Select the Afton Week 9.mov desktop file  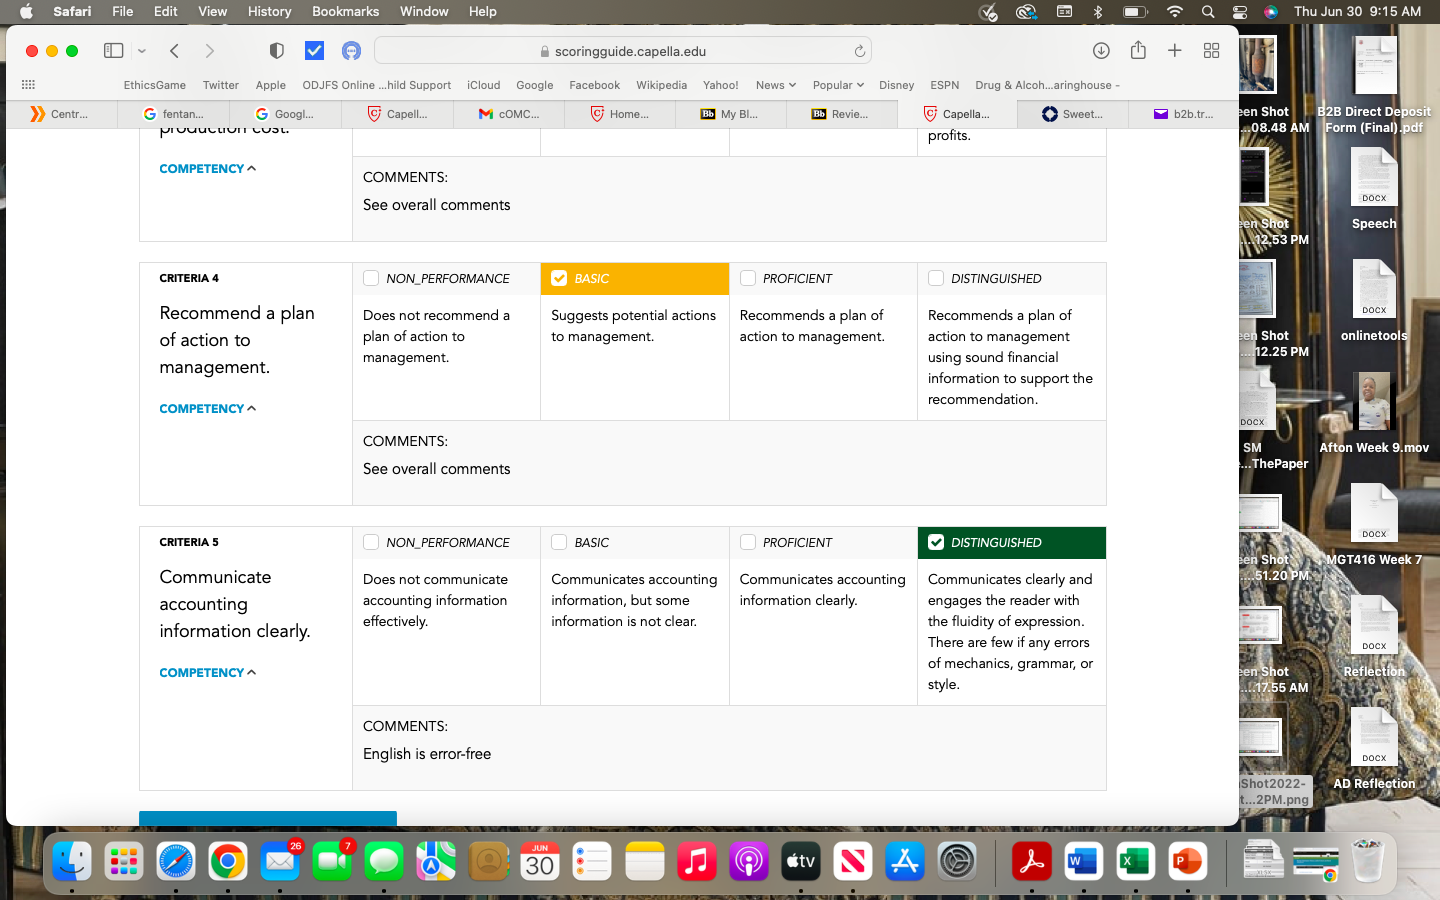(1374, 414)
